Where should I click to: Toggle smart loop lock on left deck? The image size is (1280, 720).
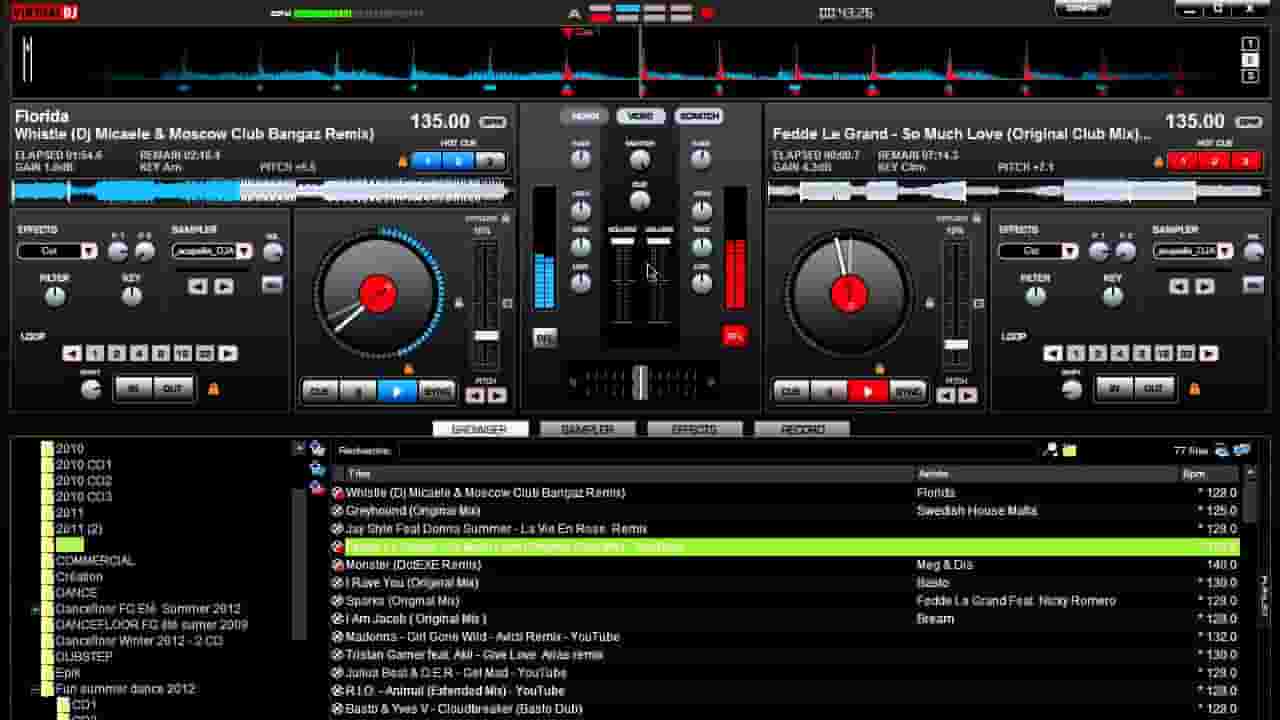(213, 389)
